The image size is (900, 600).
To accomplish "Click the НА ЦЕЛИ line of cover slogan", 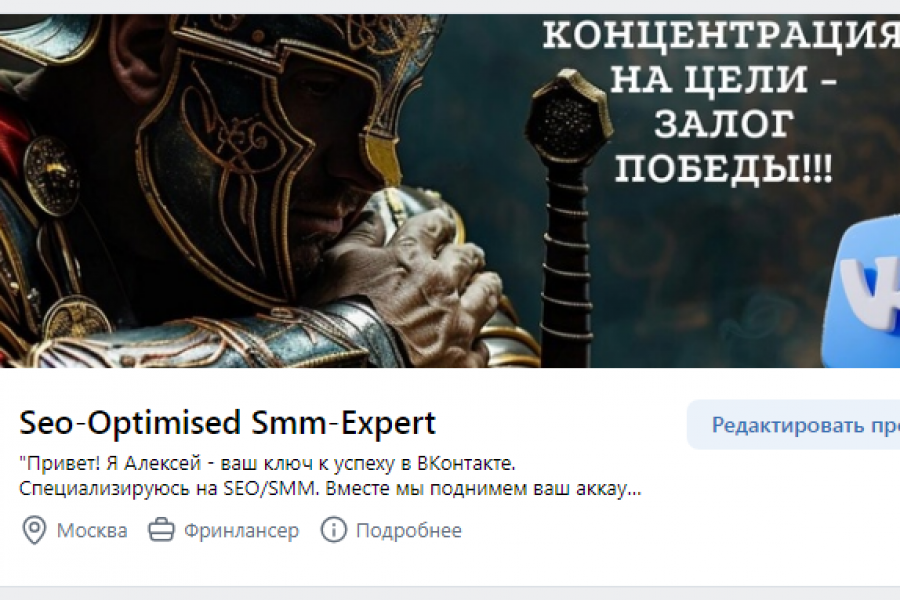I will 723,80.
